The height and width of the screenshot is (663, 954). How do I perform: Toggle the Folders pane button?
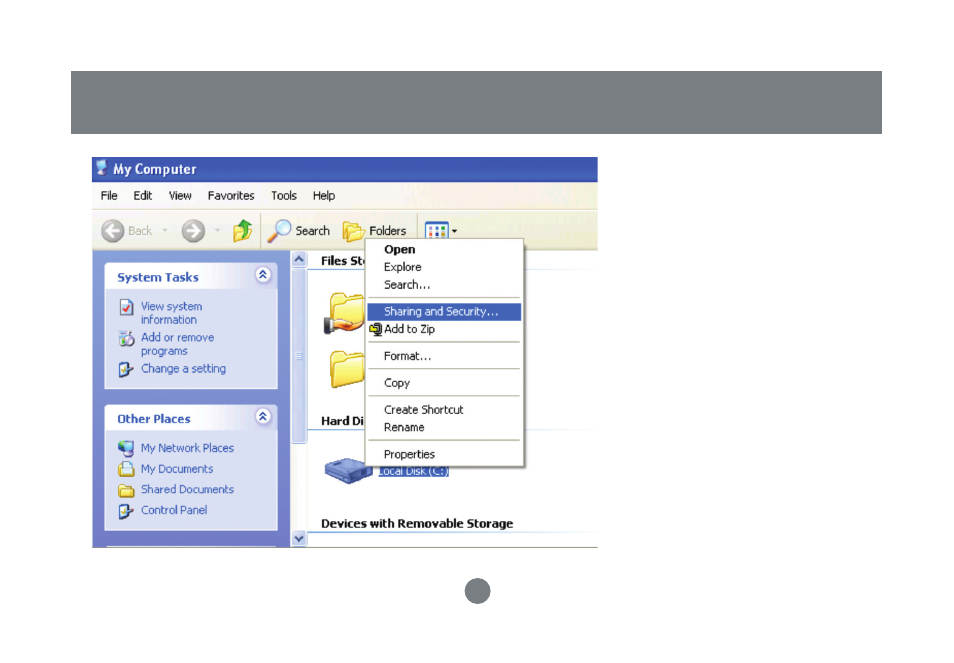374,231
